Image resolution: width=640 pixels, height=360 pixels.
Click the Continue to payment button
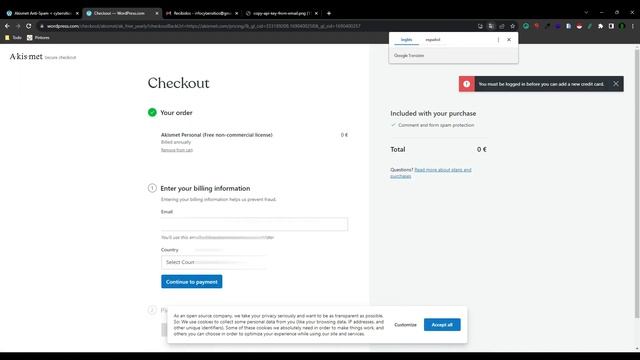point(191,282)
